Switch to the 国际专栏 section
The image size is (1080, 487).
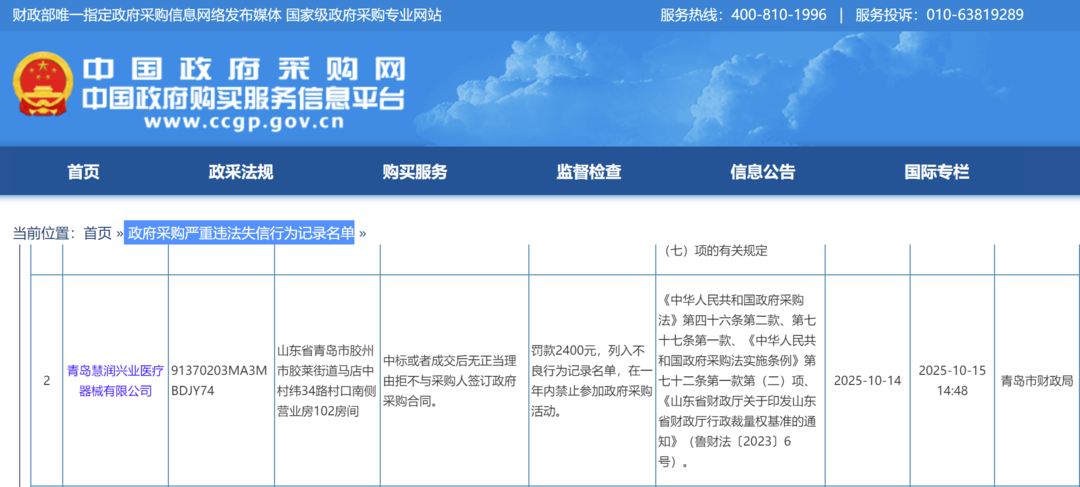point(936,172)
